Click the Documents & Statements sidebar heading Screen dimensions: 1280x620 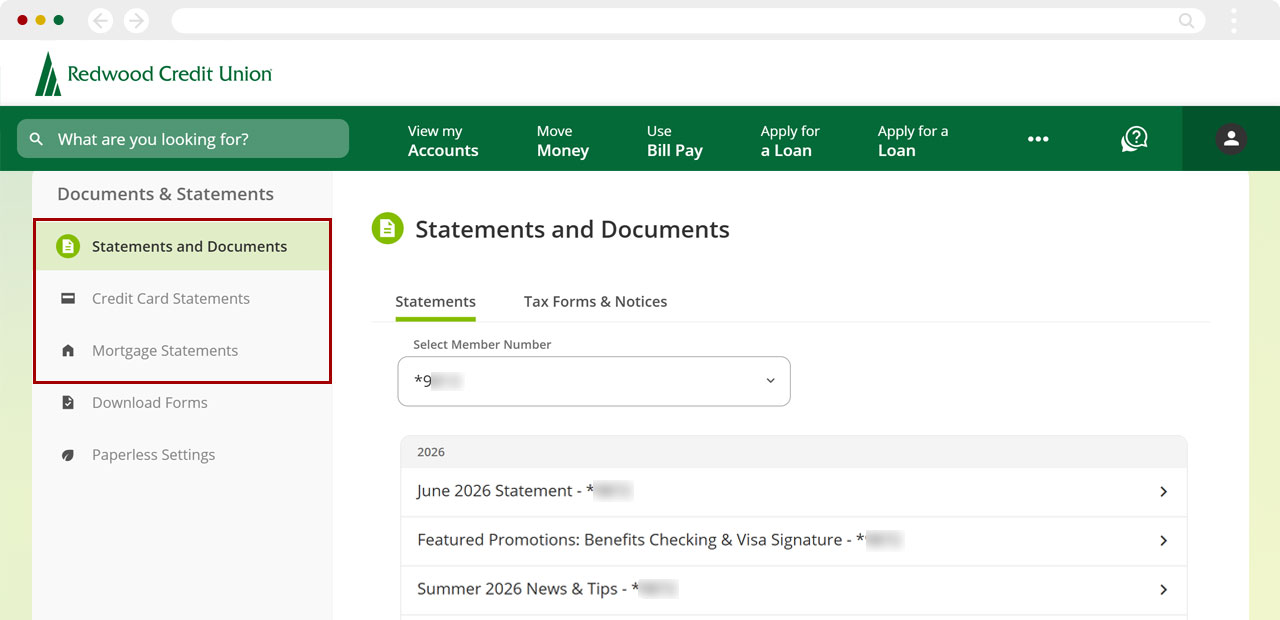165,194
